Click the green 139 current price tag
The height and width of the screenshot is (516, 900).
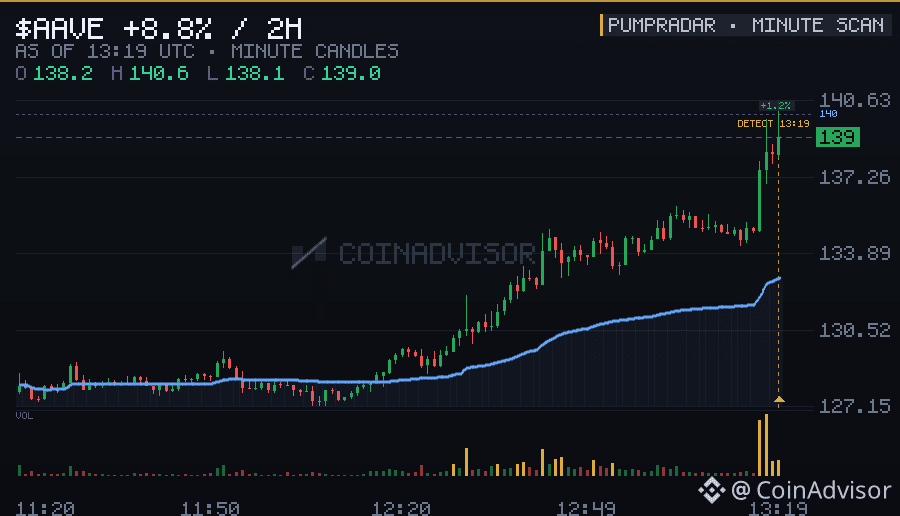(x=838, y=137)
